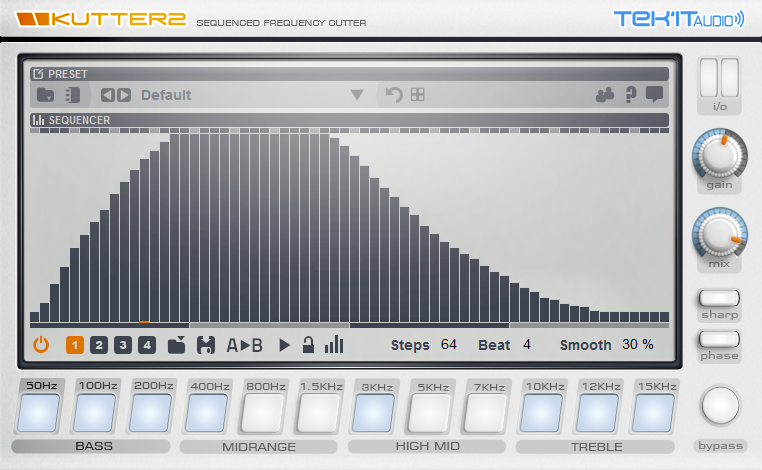Select sequencer pattern 4

click(147, 345)
